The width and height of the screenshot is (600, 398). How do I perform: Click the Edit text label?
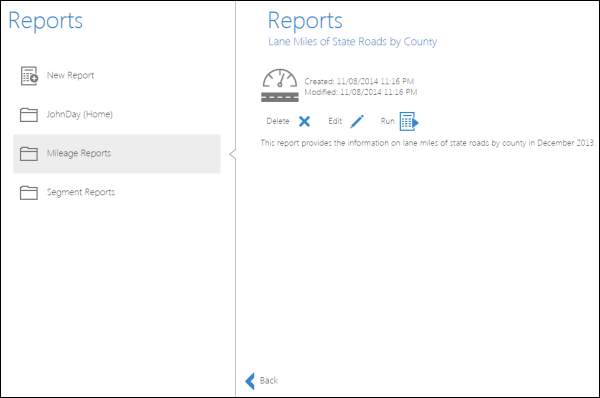pos(335,121)
